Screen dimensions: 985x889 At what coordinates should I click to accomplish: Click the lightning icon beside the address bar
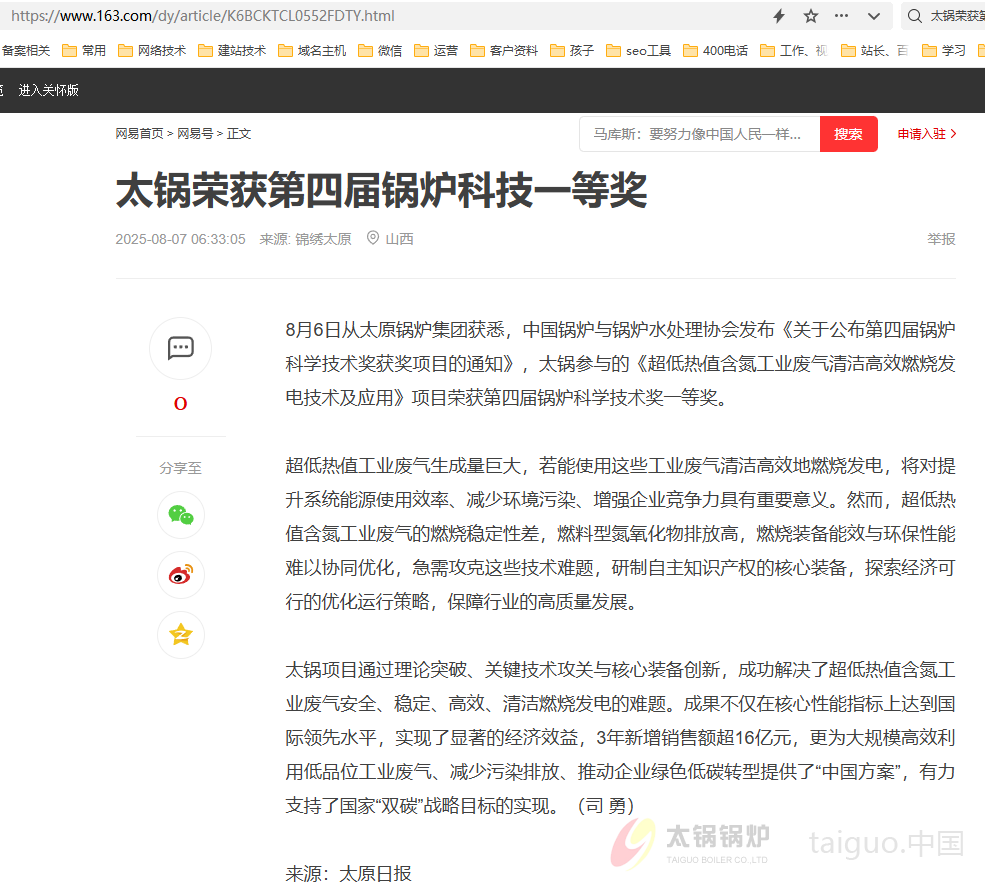point(776,16)
